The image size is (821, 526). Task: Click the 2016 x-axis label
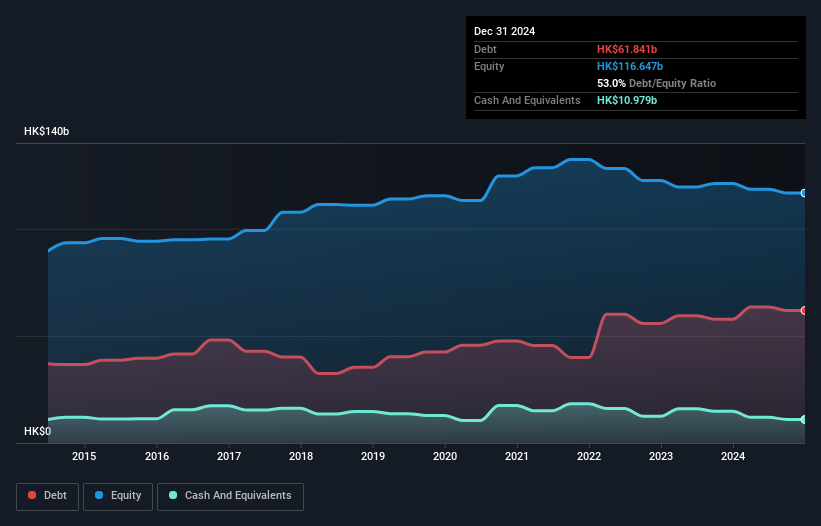157,456
